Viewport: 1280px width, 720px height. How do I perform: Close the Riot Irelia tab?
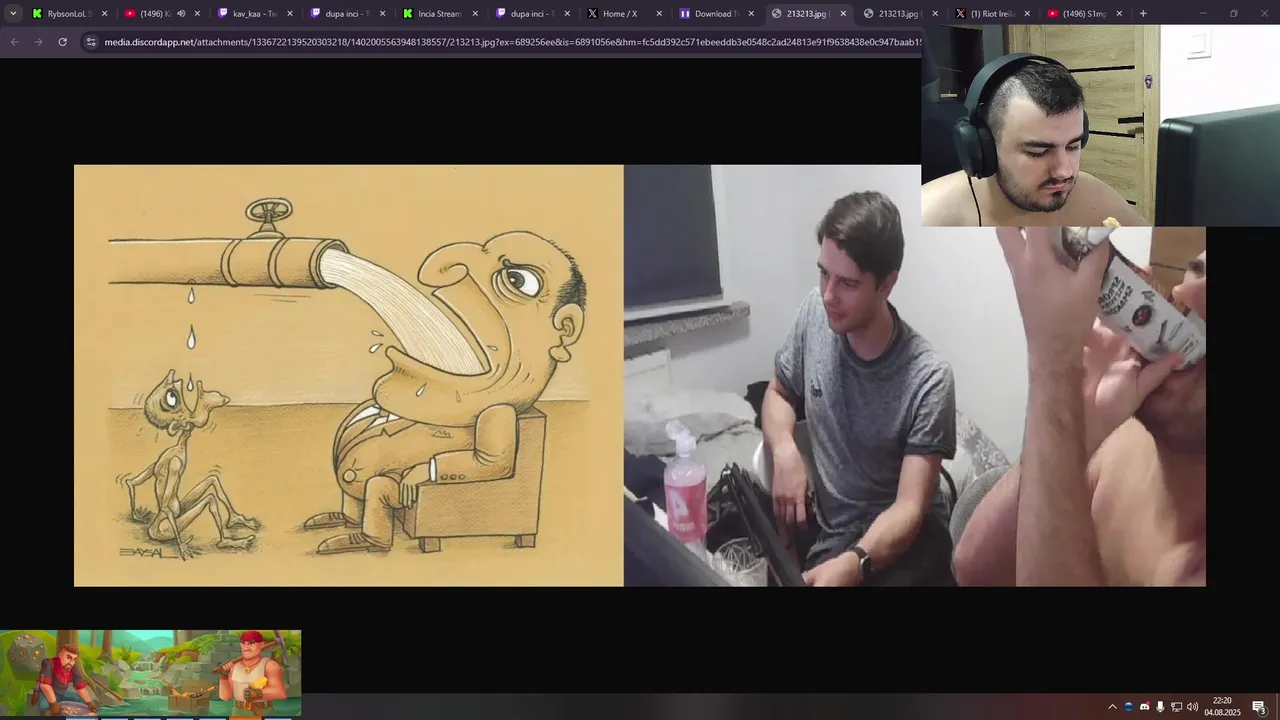[1027, 14]
